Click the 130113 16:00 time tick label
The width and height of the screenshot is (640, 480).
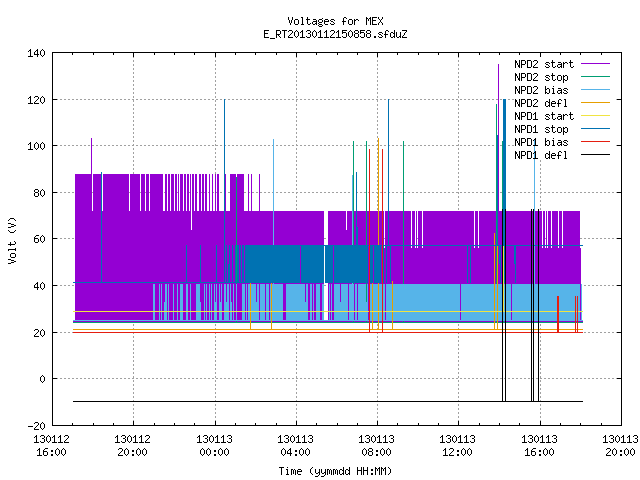(539, 446)
